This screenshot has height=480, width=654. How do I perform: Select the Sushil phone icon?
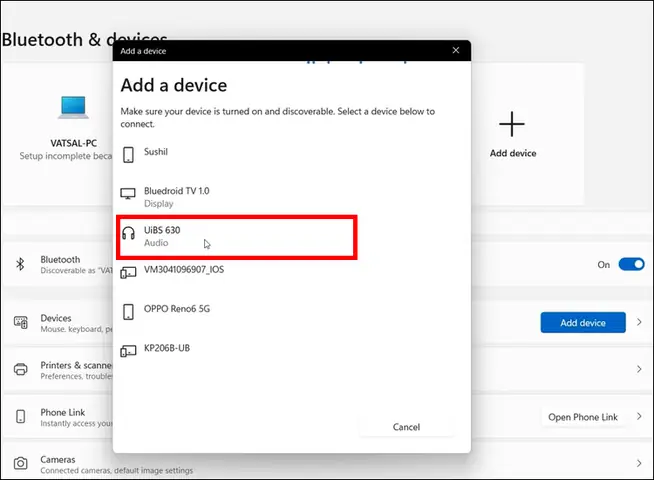point(128,155)
